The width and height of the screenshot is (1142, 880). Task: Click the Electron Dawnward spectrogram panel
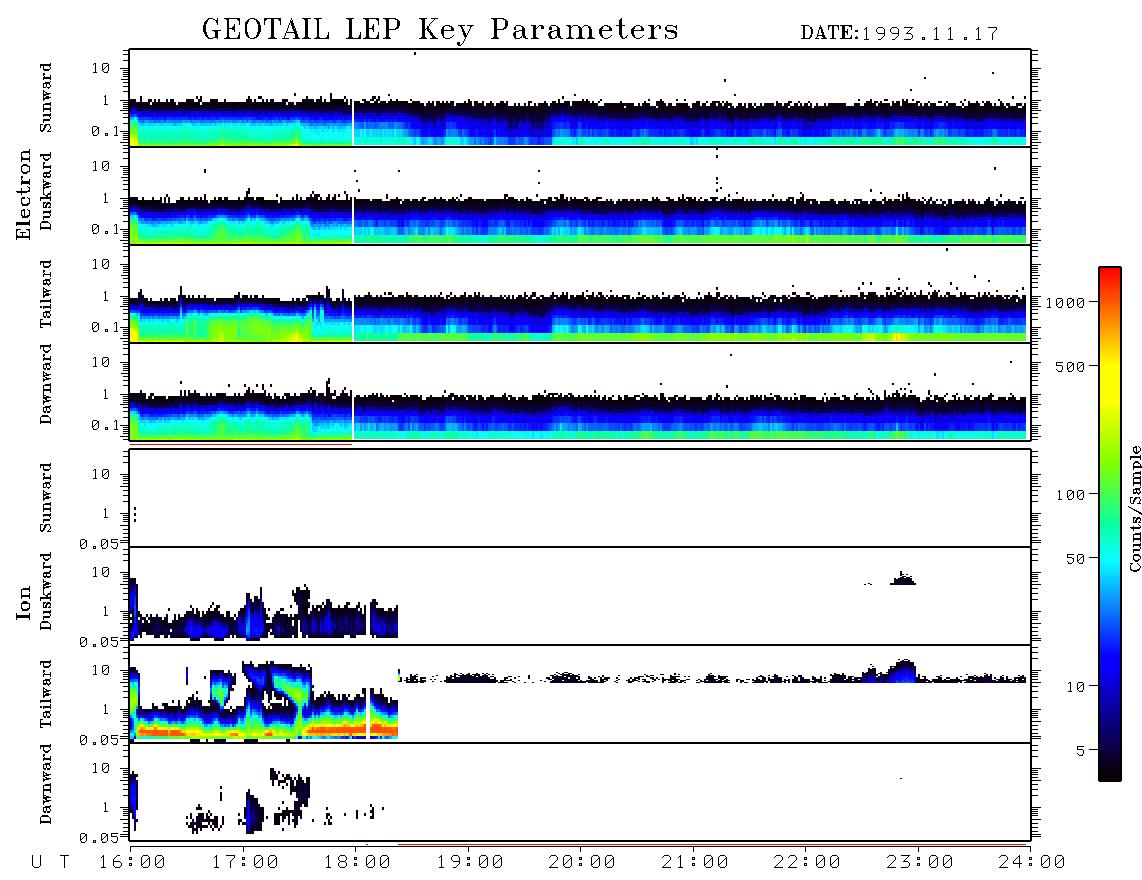(x=580, y=391)
